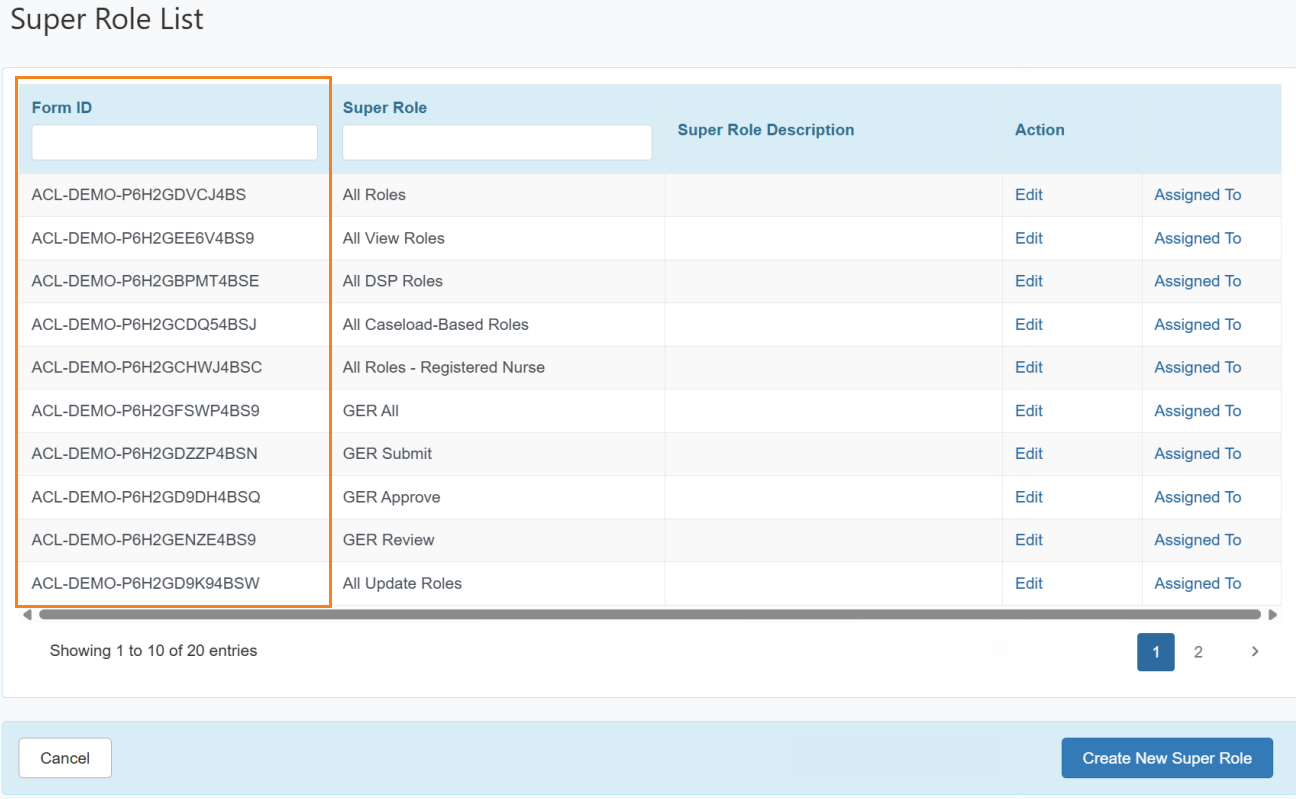Click the horizontal scrollbar right arrow

pos(1272,614)
